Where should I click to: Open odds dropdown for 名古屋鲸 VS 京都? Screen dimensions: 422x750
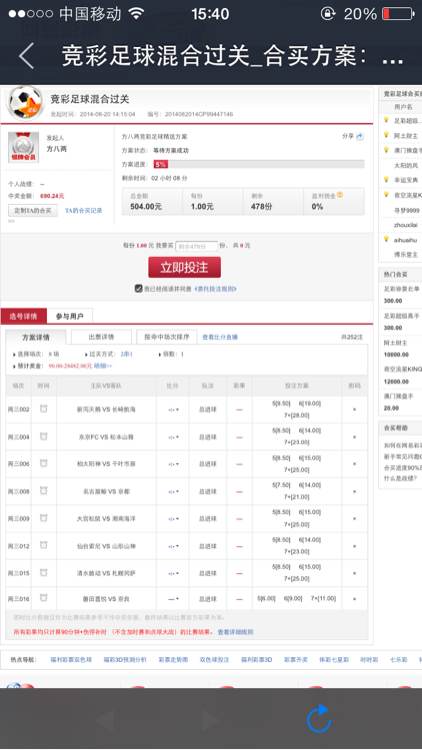tap(173, 491)
